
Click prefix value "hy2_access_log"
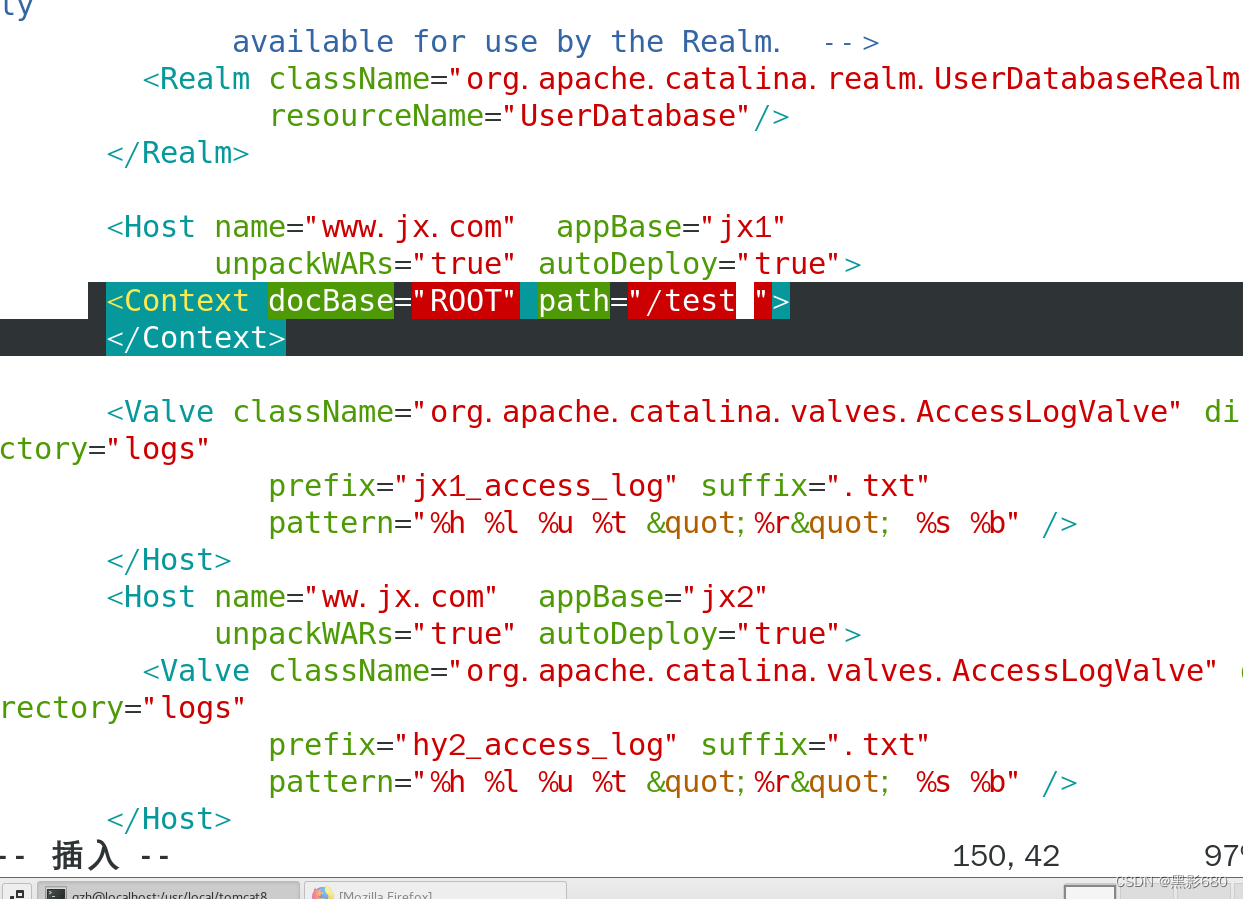point(536,745)
